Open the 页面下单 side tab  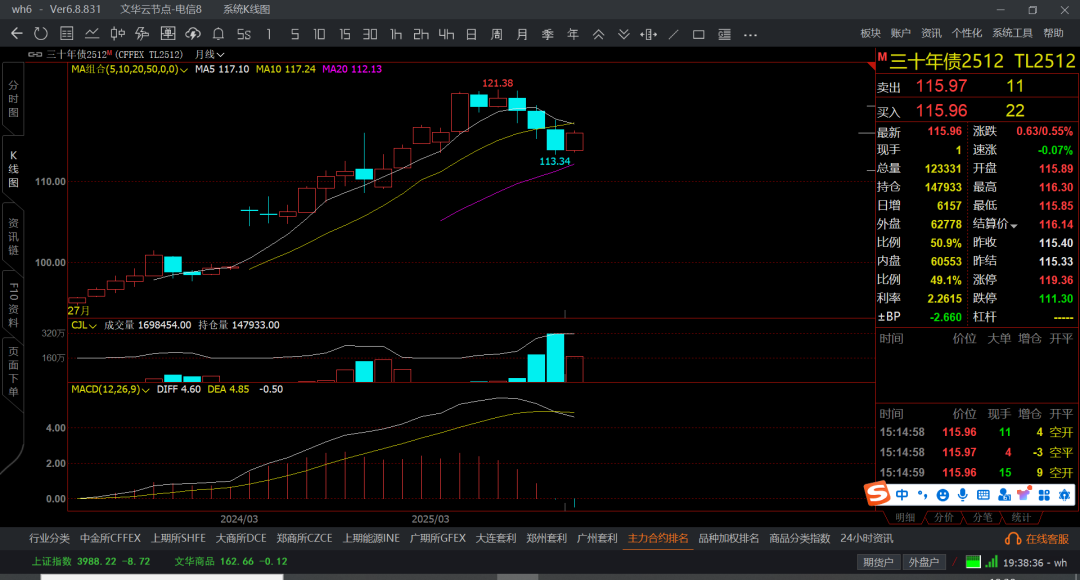(13, 372)
